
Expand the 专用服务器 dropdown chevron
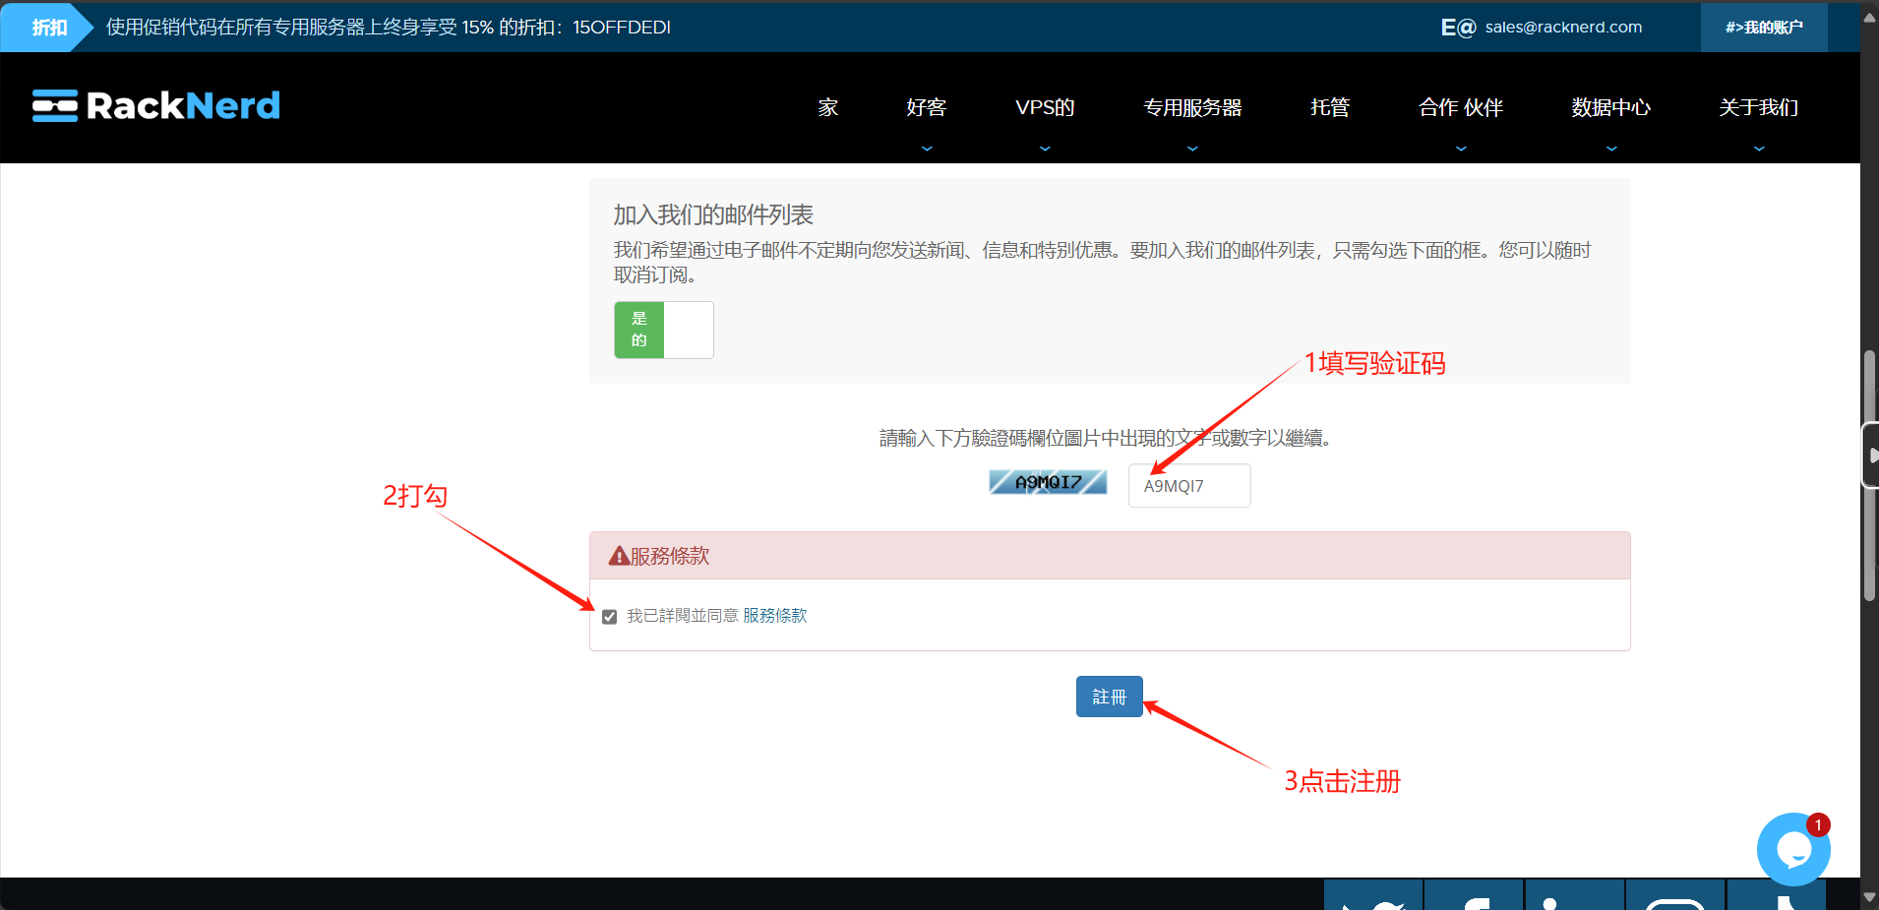point(1192,149)
